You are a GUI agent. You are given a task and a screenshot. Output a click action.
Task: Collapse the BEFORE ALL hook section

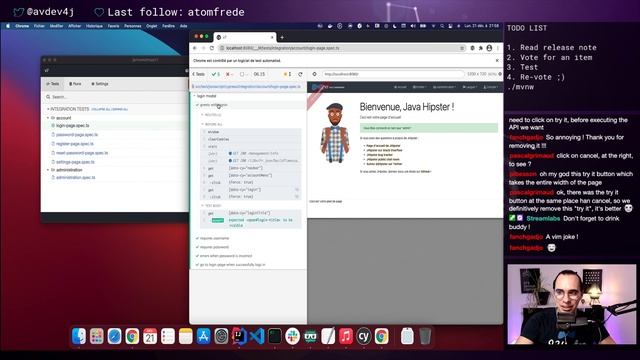click(212, 124)
